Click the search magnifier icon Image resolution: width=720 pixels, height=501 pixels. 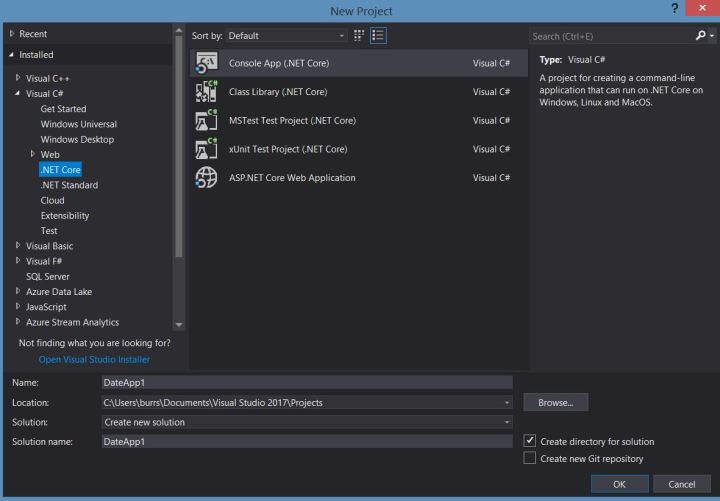point(698,36)
